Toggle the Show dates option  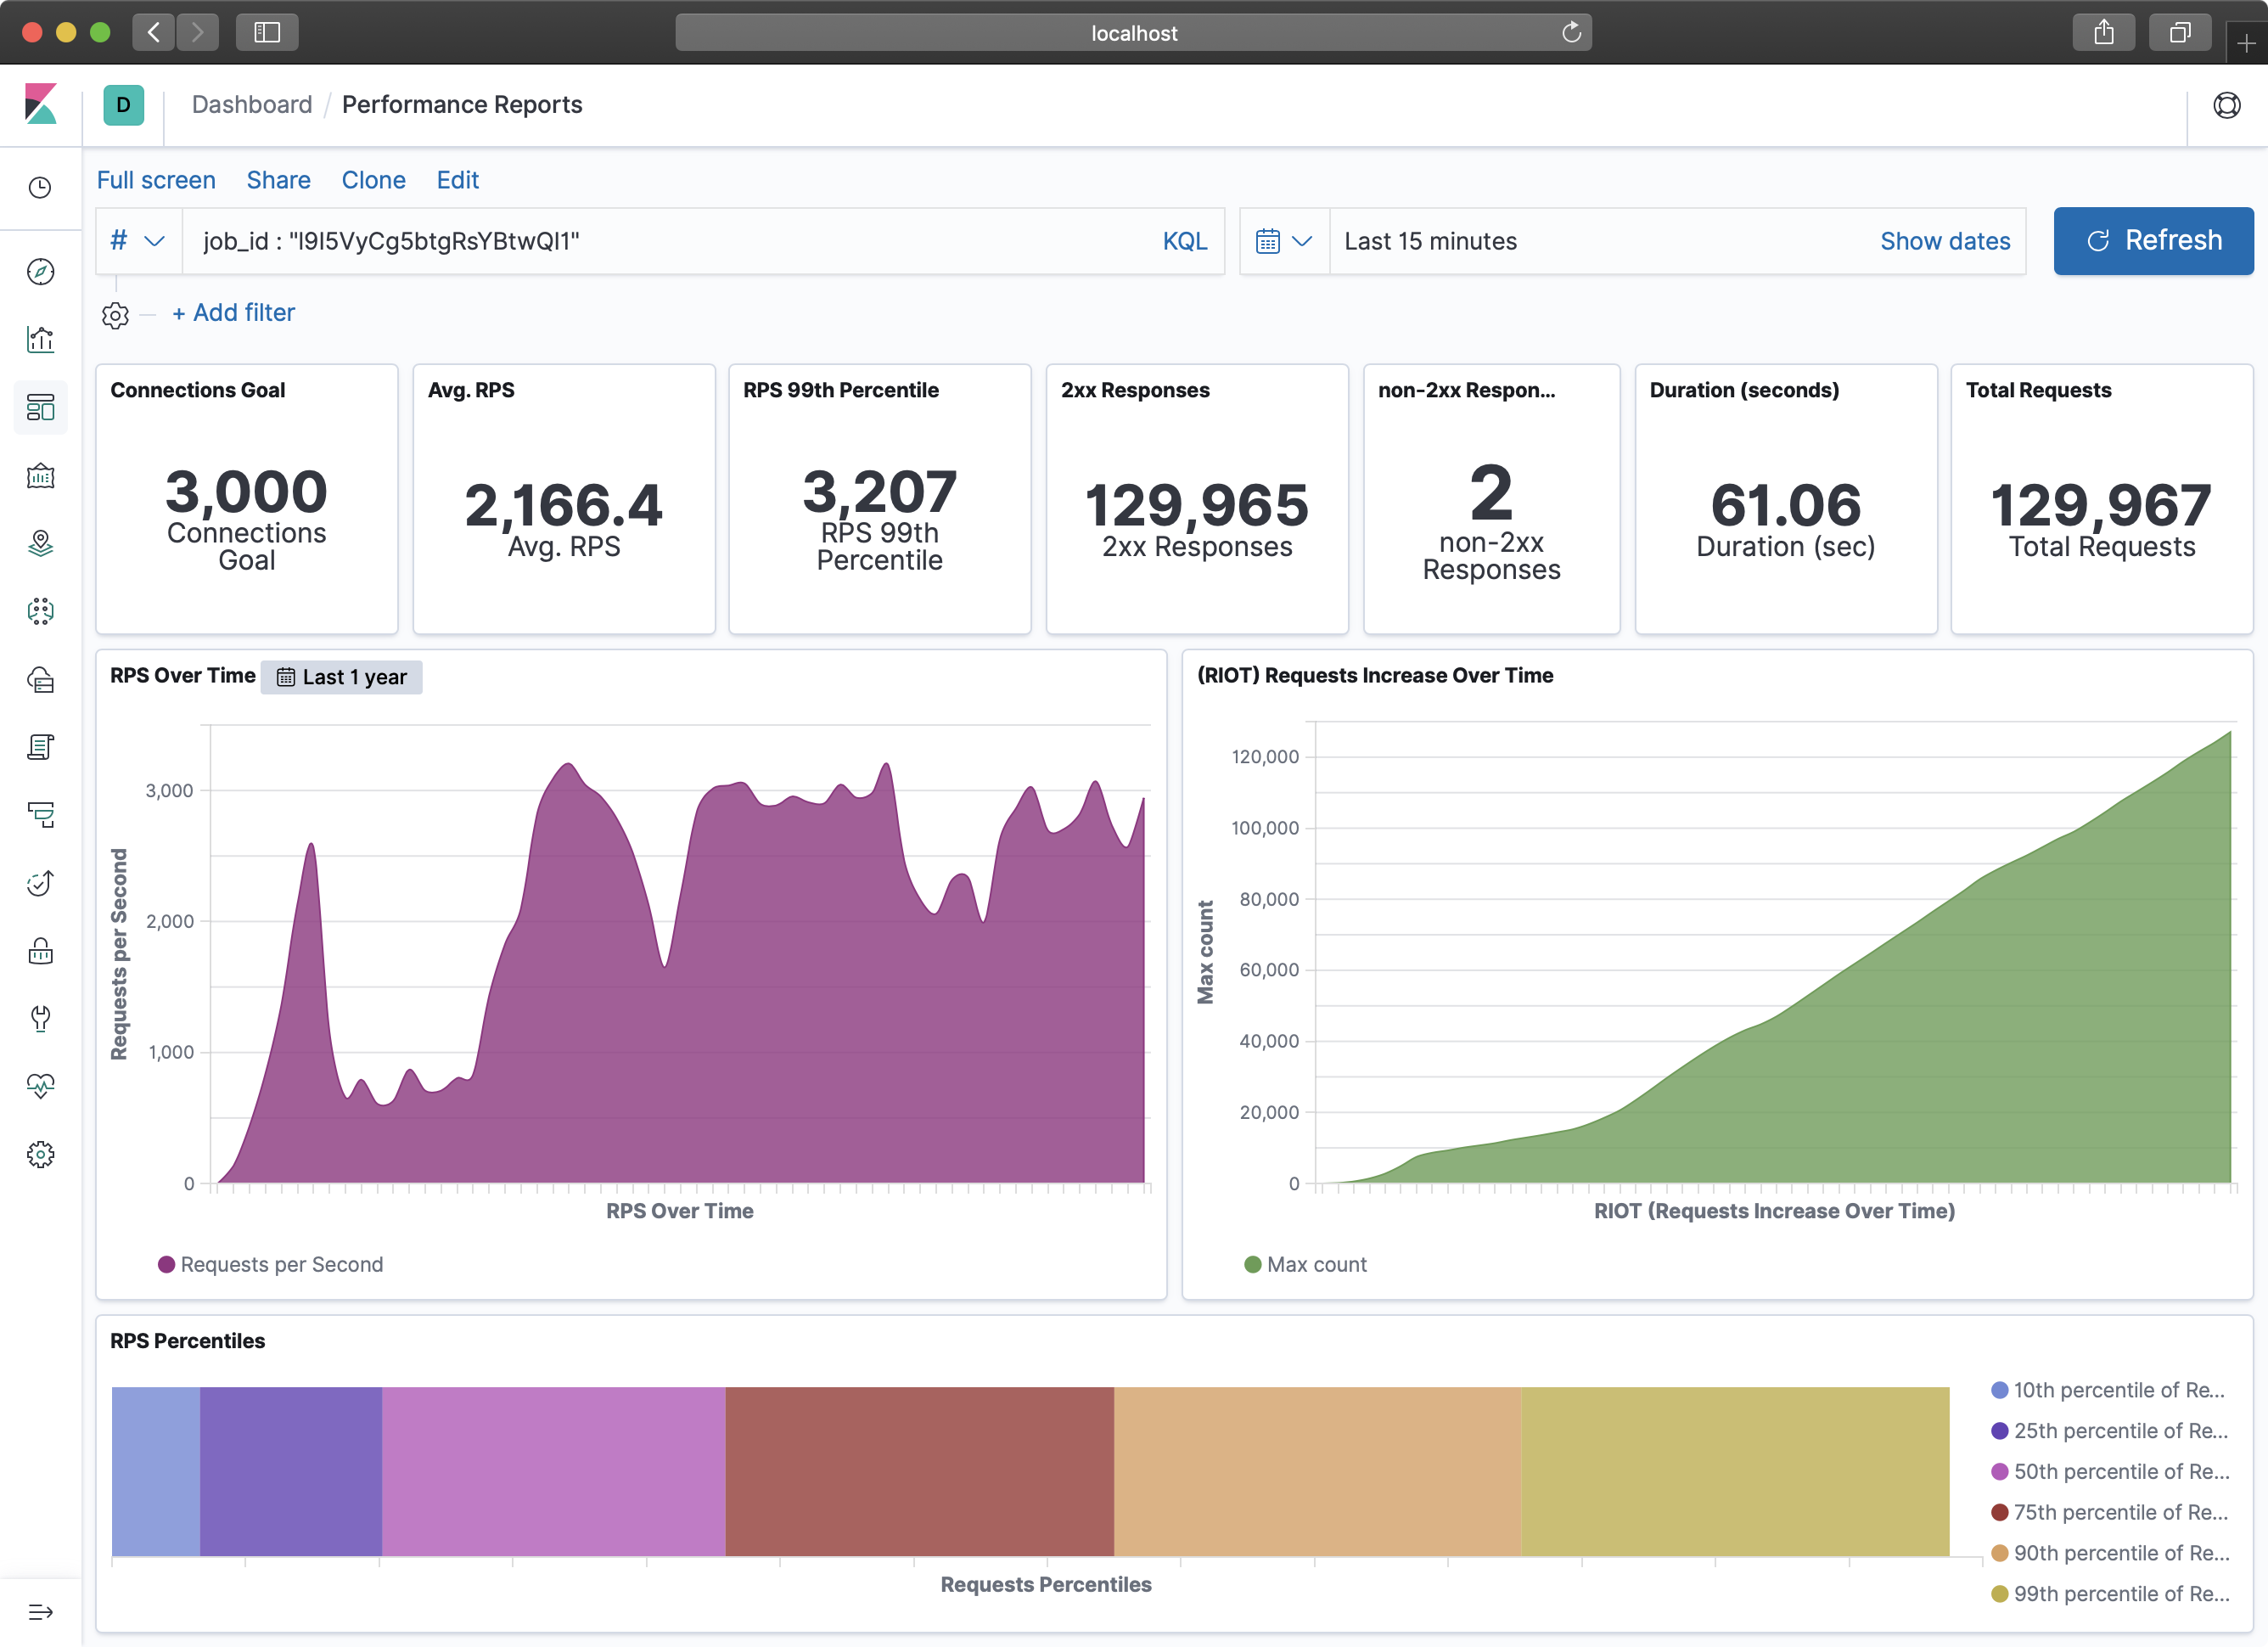1944,239
